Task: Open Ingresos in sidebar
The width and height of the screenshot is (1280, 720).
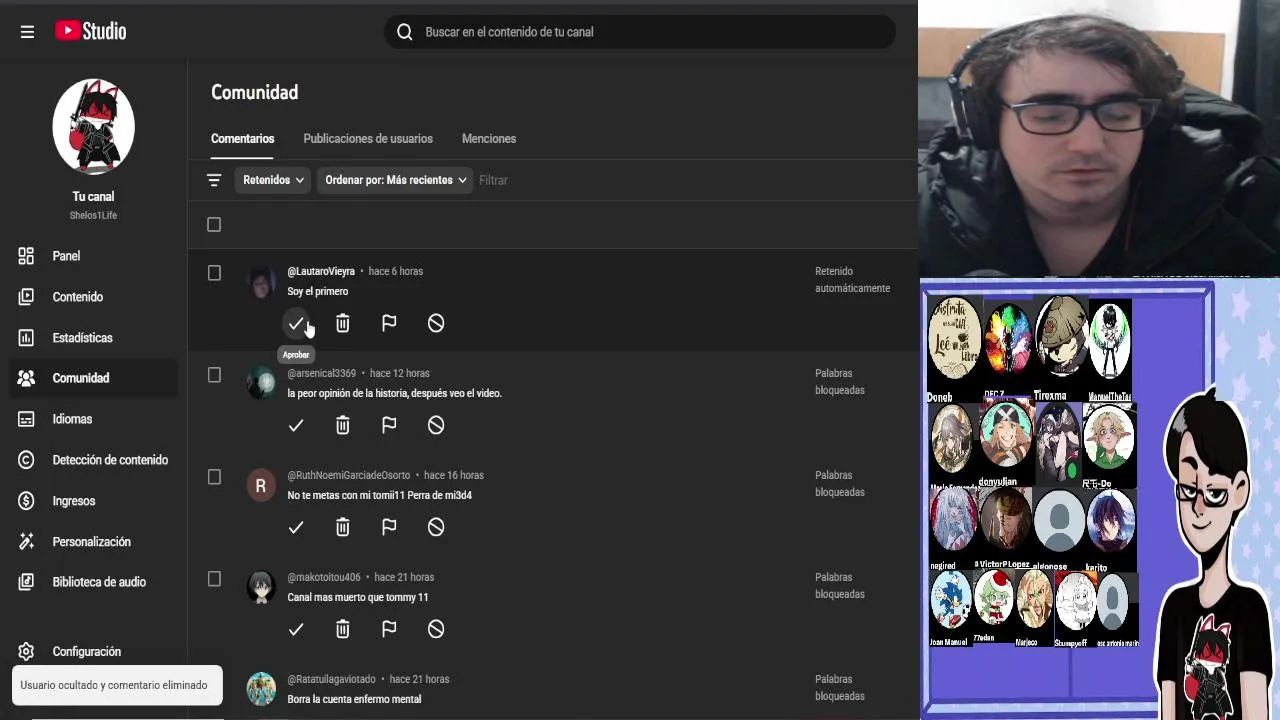Action: coord(93,501)
